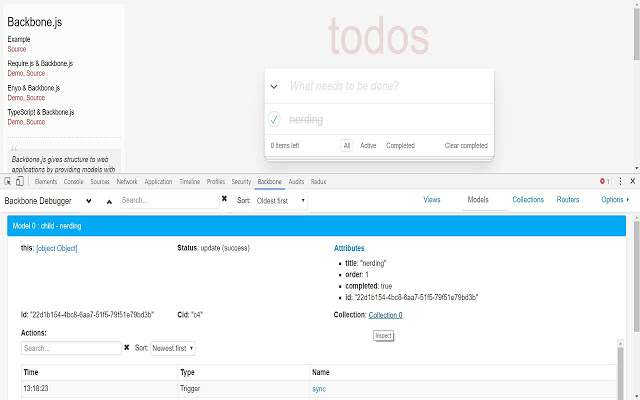
Task: Show the Views section
Action: pos(432,200)
